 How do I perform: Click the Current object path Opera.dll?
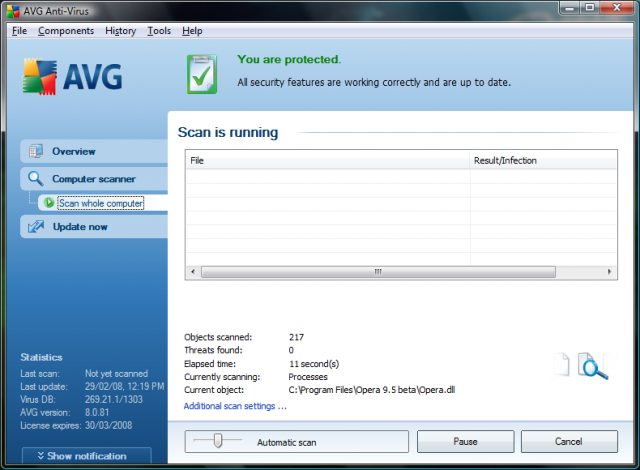(x=371, y=390)
